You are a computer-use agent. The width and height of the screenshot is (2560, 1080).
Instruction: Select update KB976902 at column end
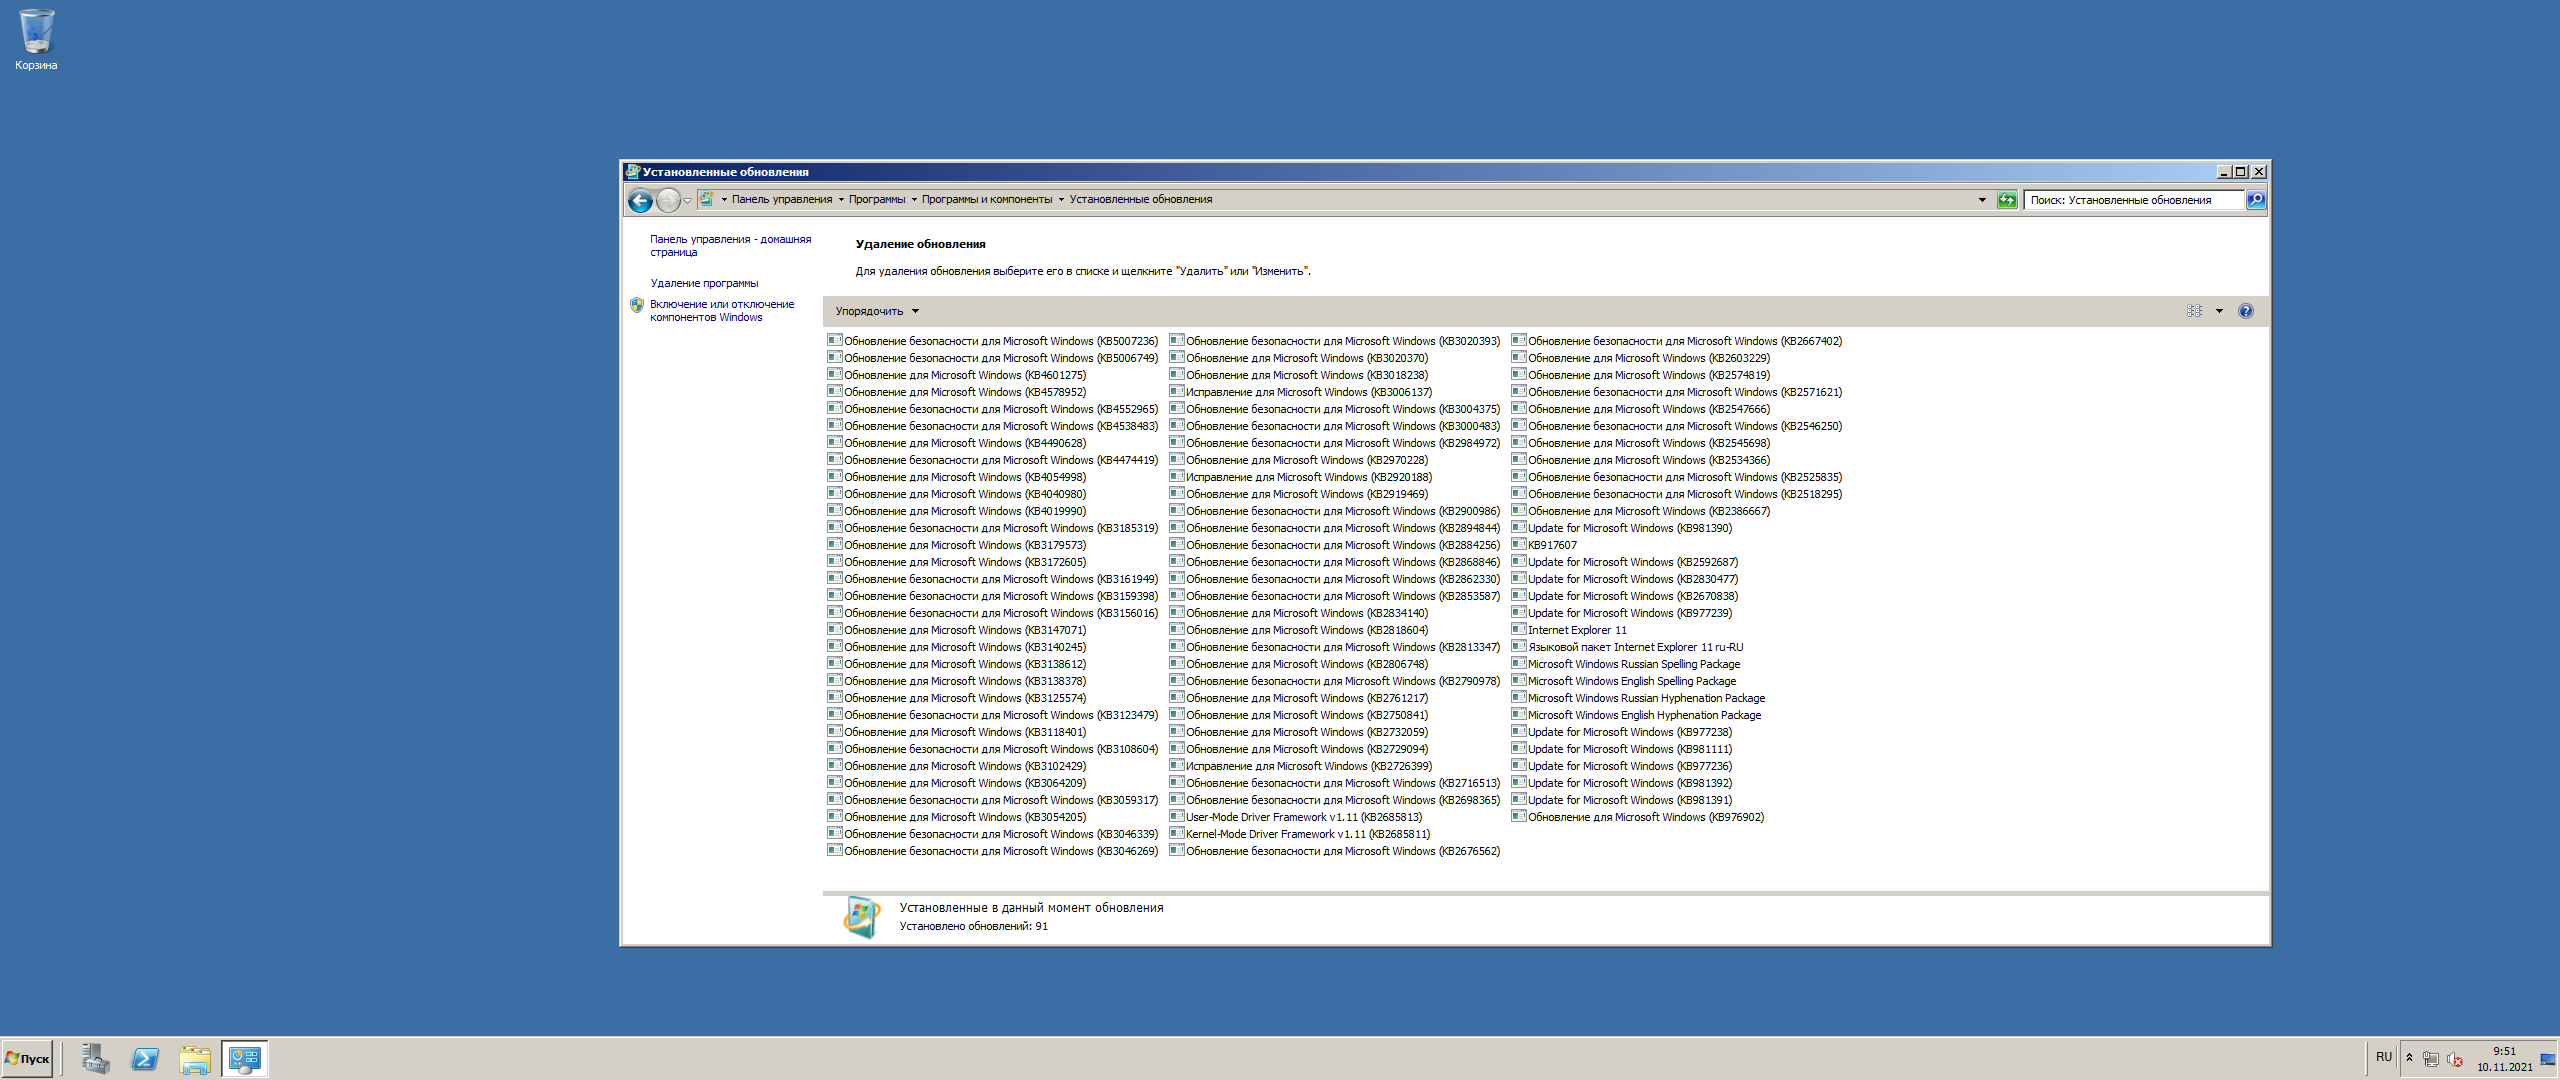1638,817
